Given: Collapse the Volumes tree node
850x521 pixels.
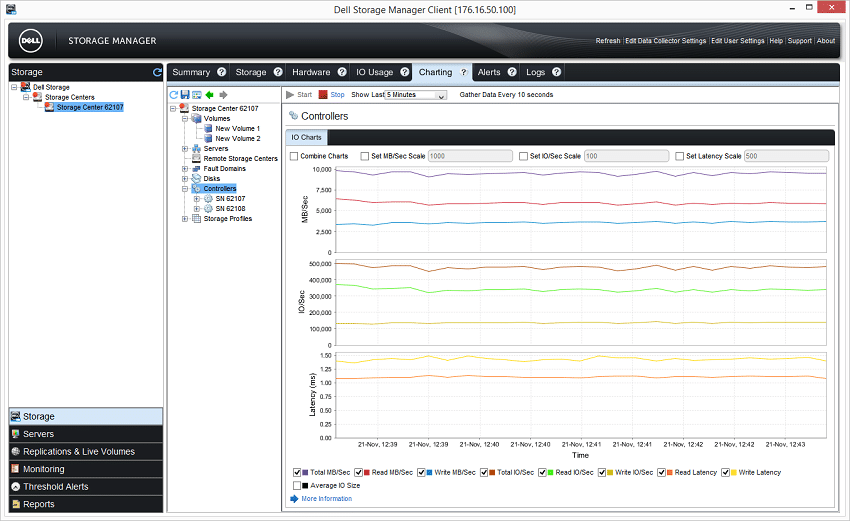Looking at the screenshot, I should coord(185,118).
